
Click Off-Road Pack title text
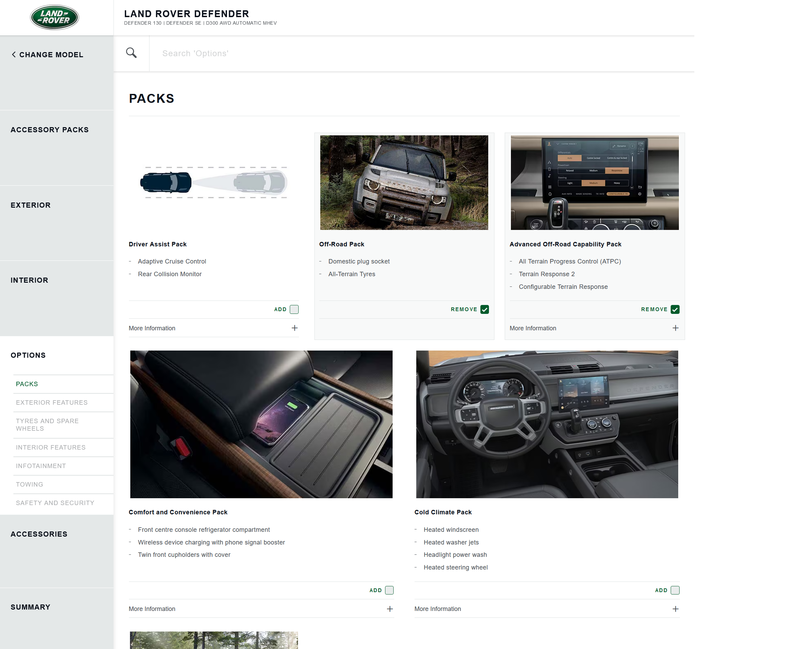[342, 244]
